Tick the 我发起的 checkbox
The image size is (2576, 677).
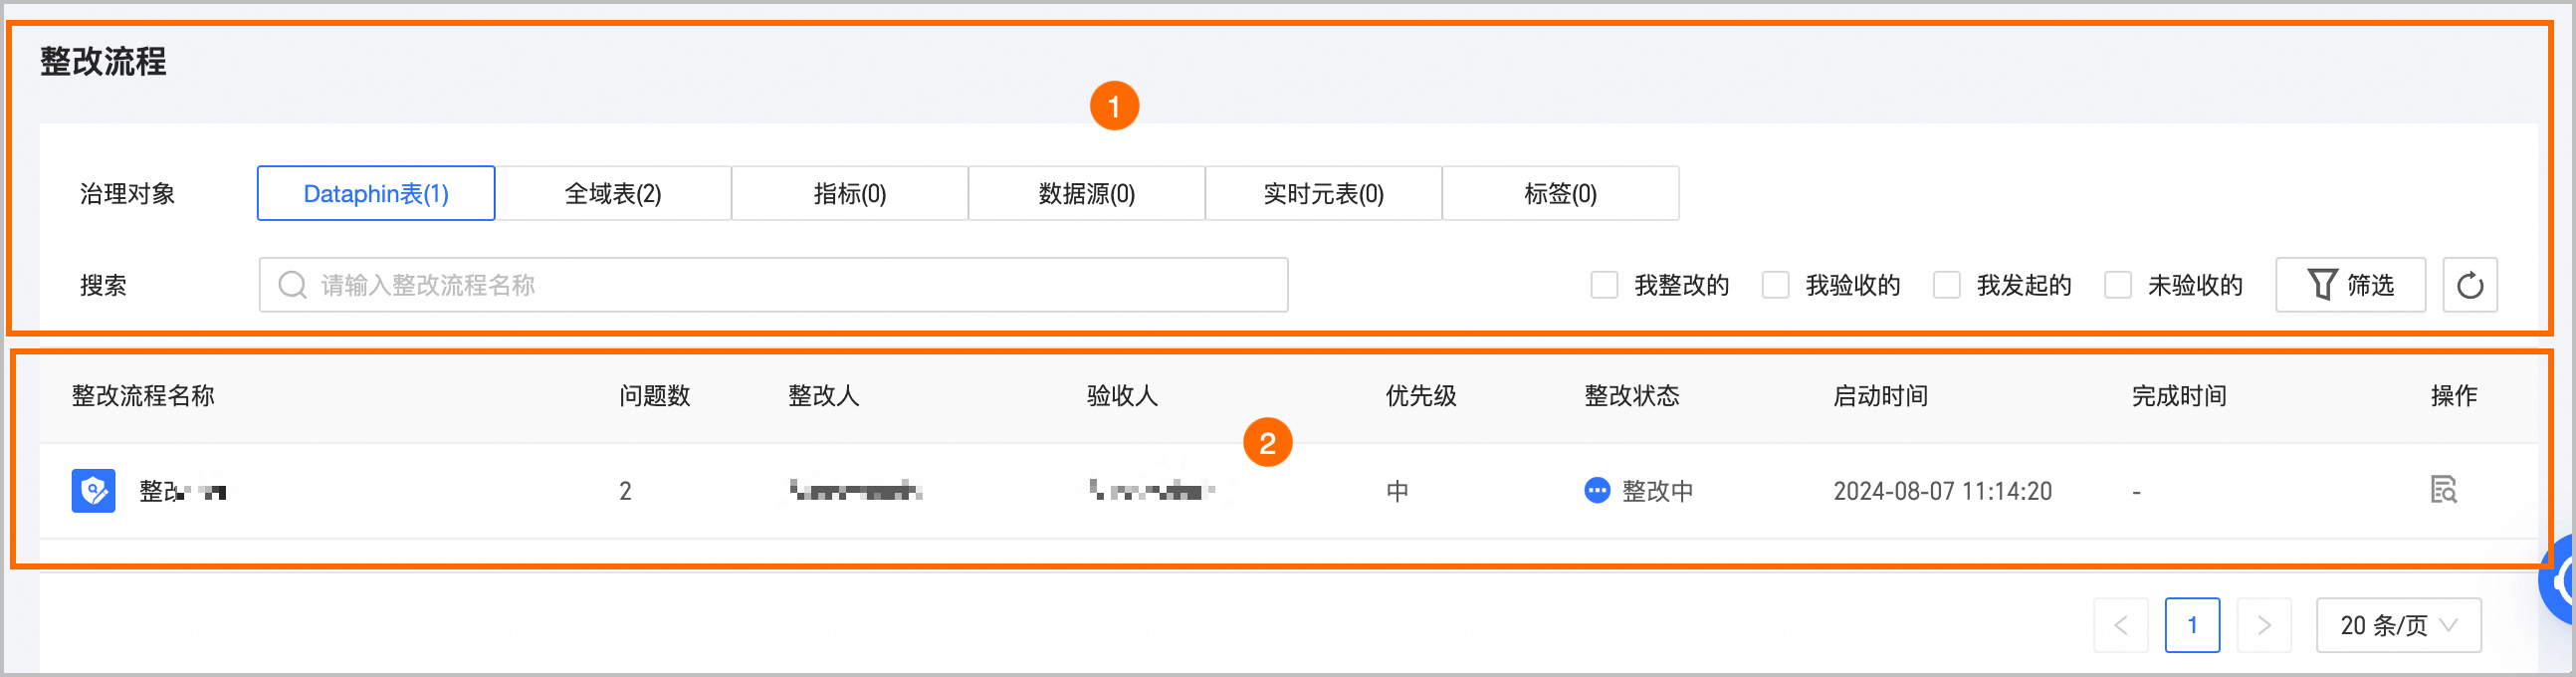click(x=1946, y=285)
